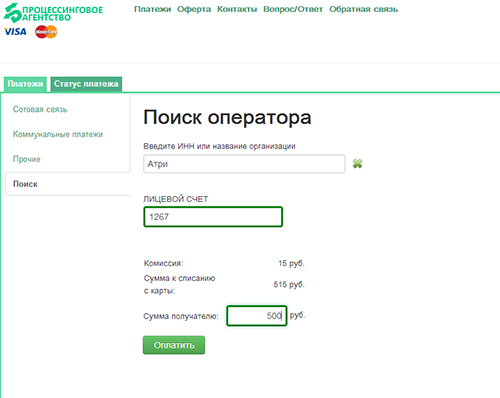Screen dimensions: 500x398
Task: Click the VISA card logo
Action: [15, 32]
